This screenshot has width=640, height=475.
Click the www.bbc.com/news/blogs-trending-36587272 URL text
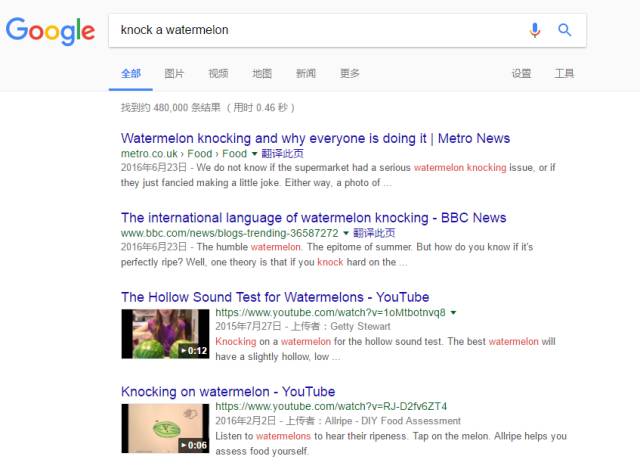coord(229,233)
